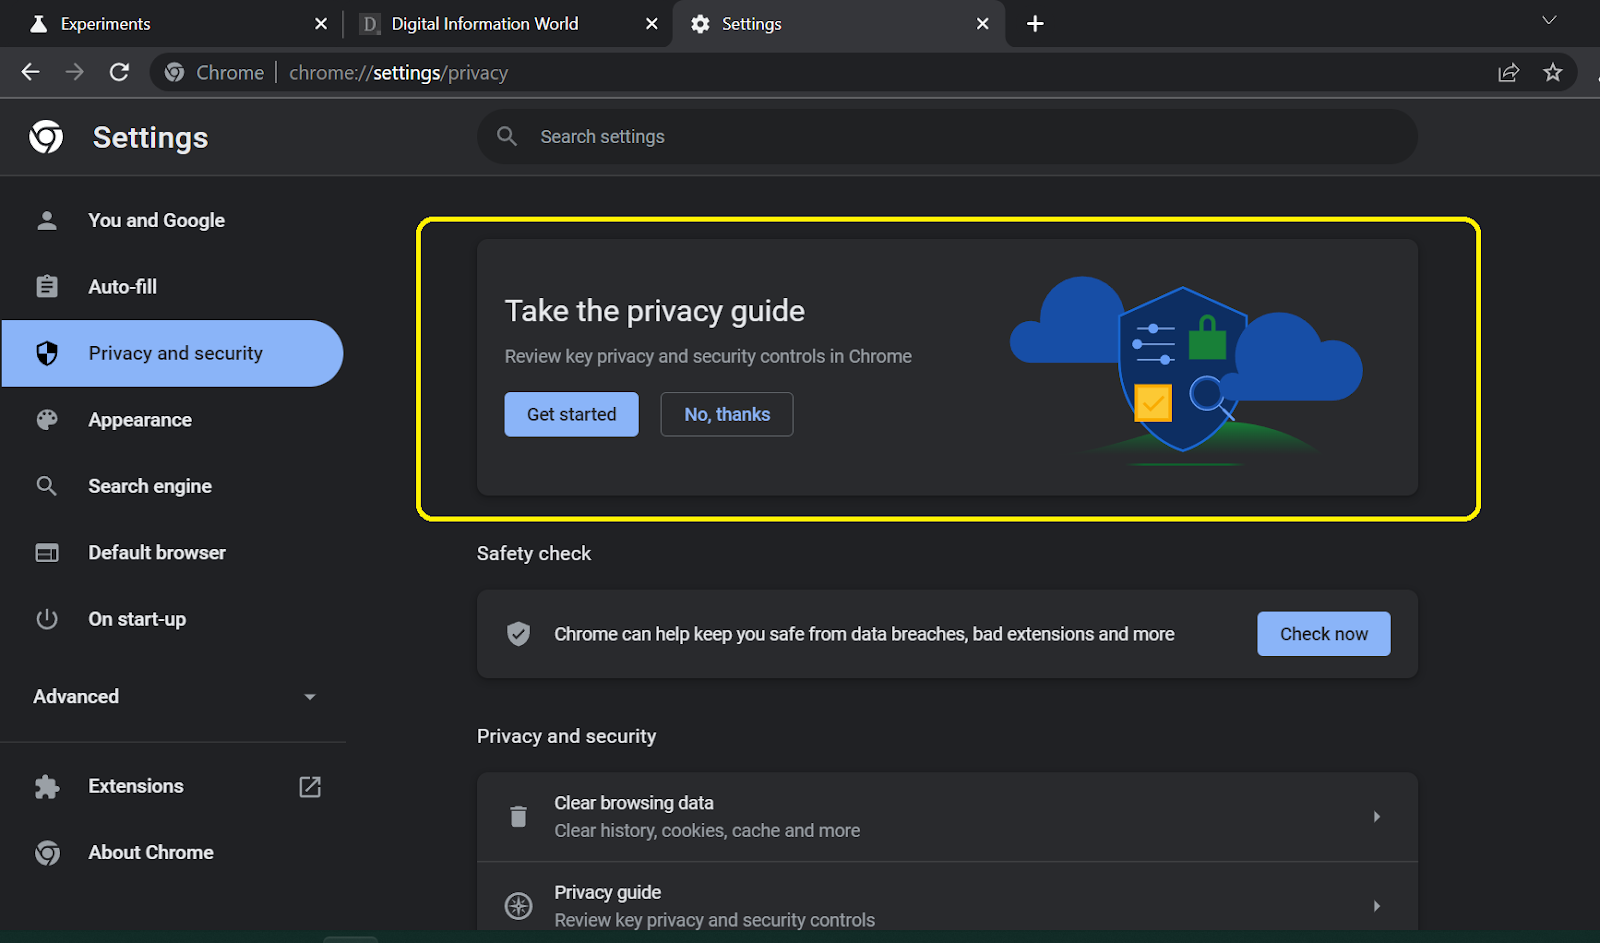1600x943 pixels.
Task: Click the share page icon in address bar
Action: tap(1508, 72)
